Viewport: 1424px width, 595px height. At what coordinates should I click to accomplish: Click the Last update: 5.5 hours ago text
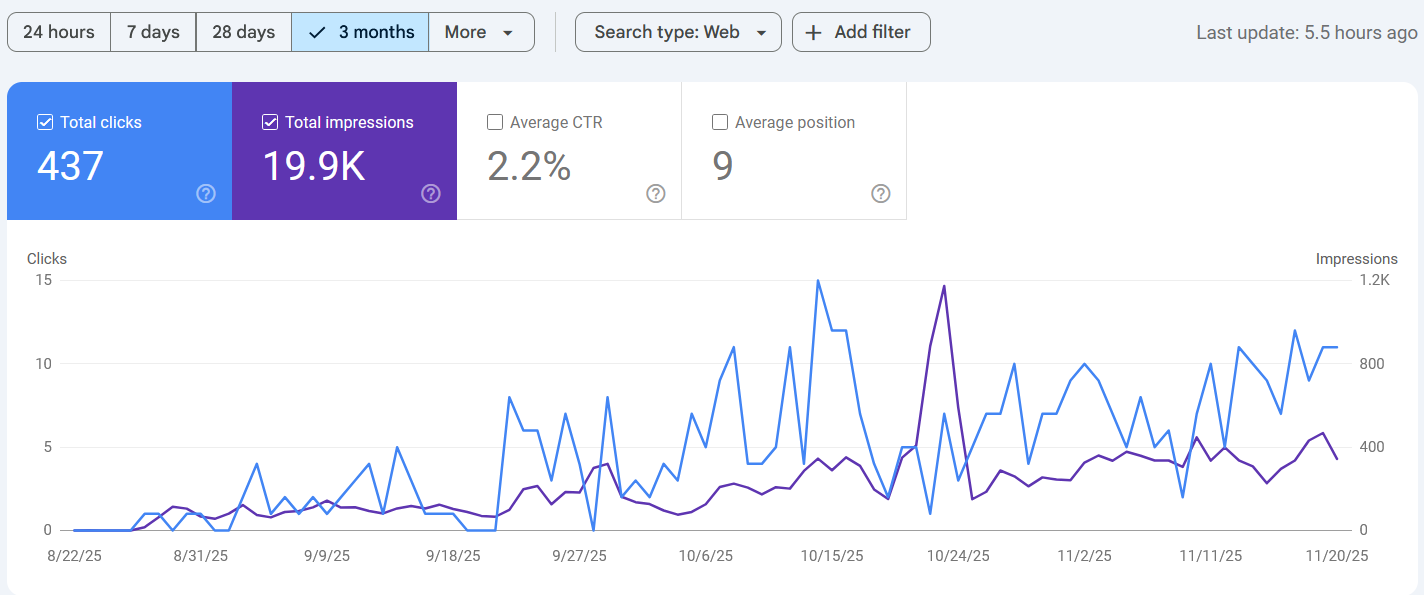(1306, 32)
